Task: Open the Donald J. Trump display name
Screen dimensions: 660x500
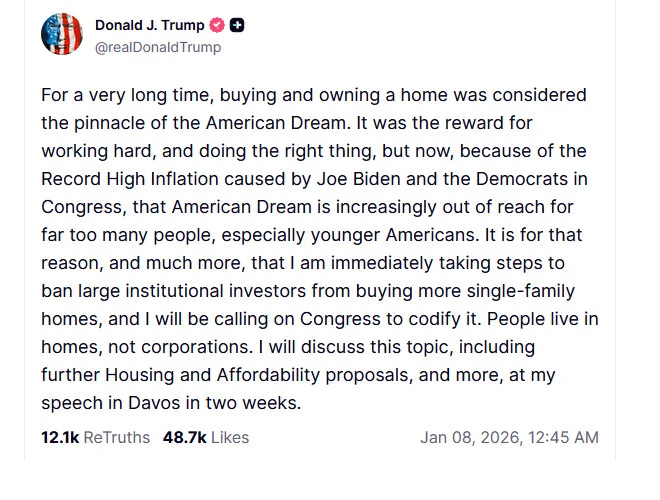Action: (x=149, y=25)
